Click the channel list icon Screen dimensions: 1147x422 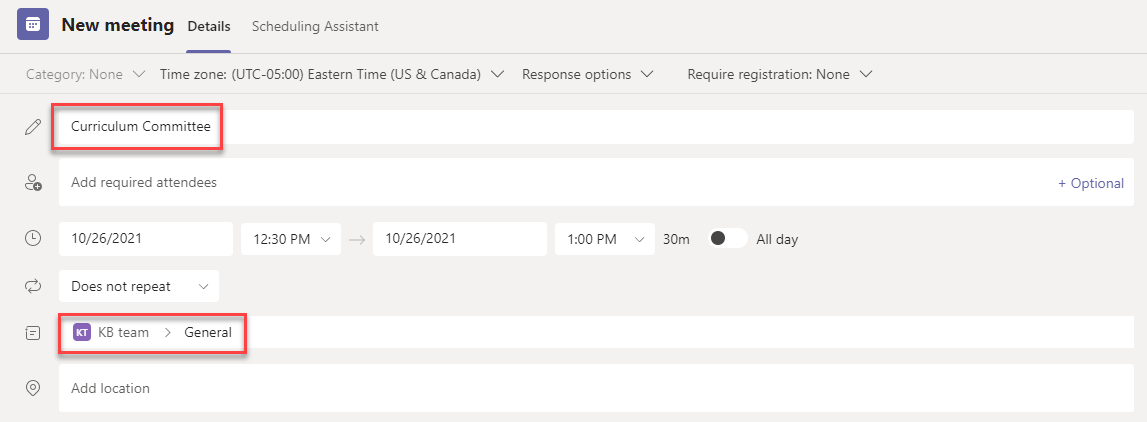click(33, 333)
